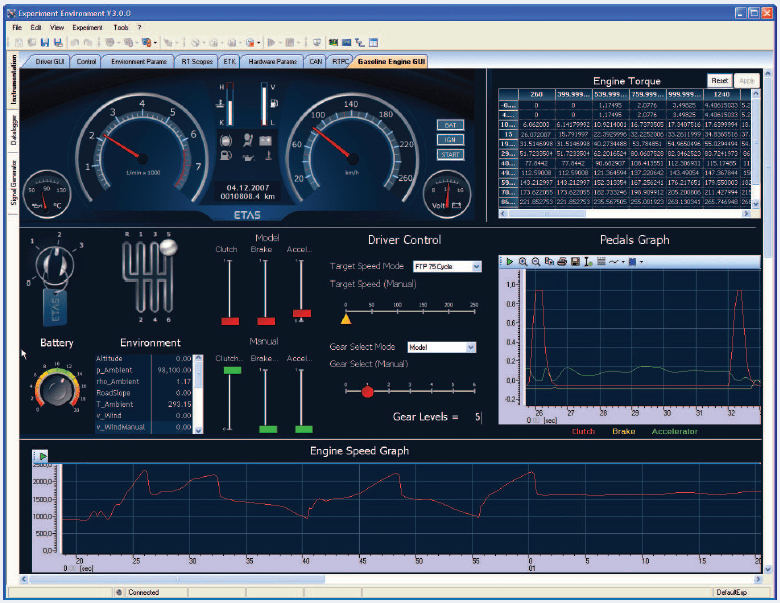Click the play/start experiment toolbar icon
Image resolution: width=780 pixels, height=603 pixels.
point(271,43)
